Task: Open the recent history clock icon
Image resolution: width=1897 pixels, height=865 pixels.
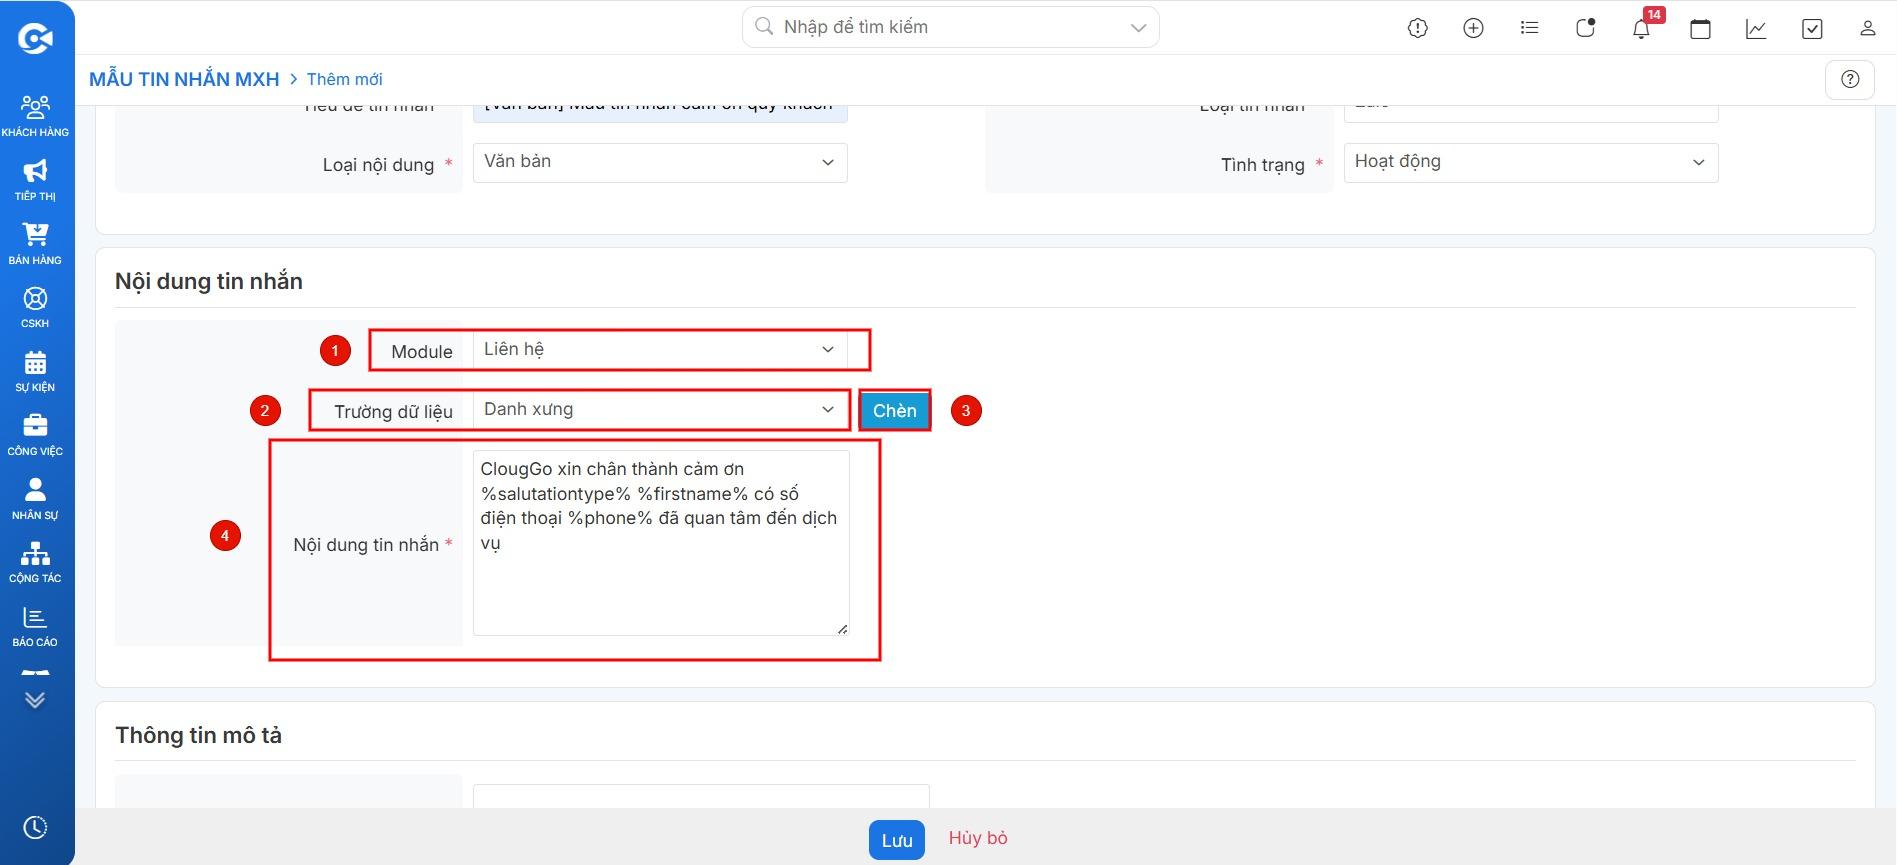Action: click(x=35, y=827)
